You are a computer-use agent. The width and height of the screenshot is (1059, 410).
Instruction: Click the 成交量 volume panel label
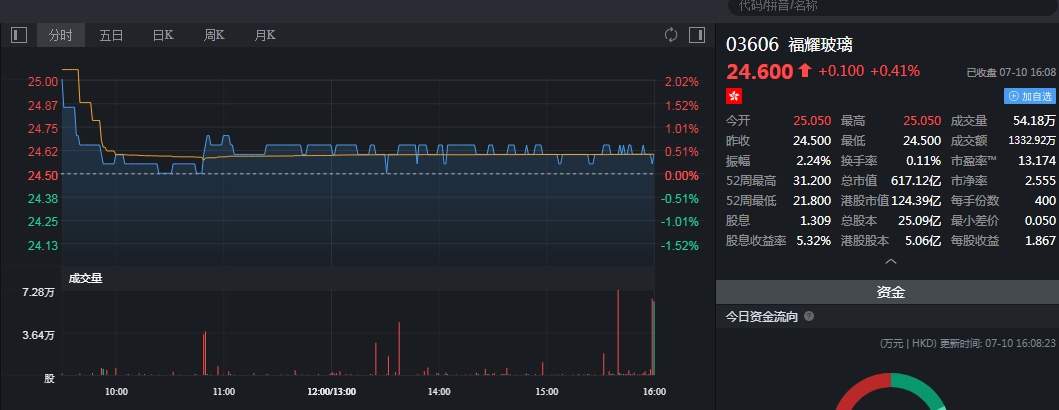[85, 278]
